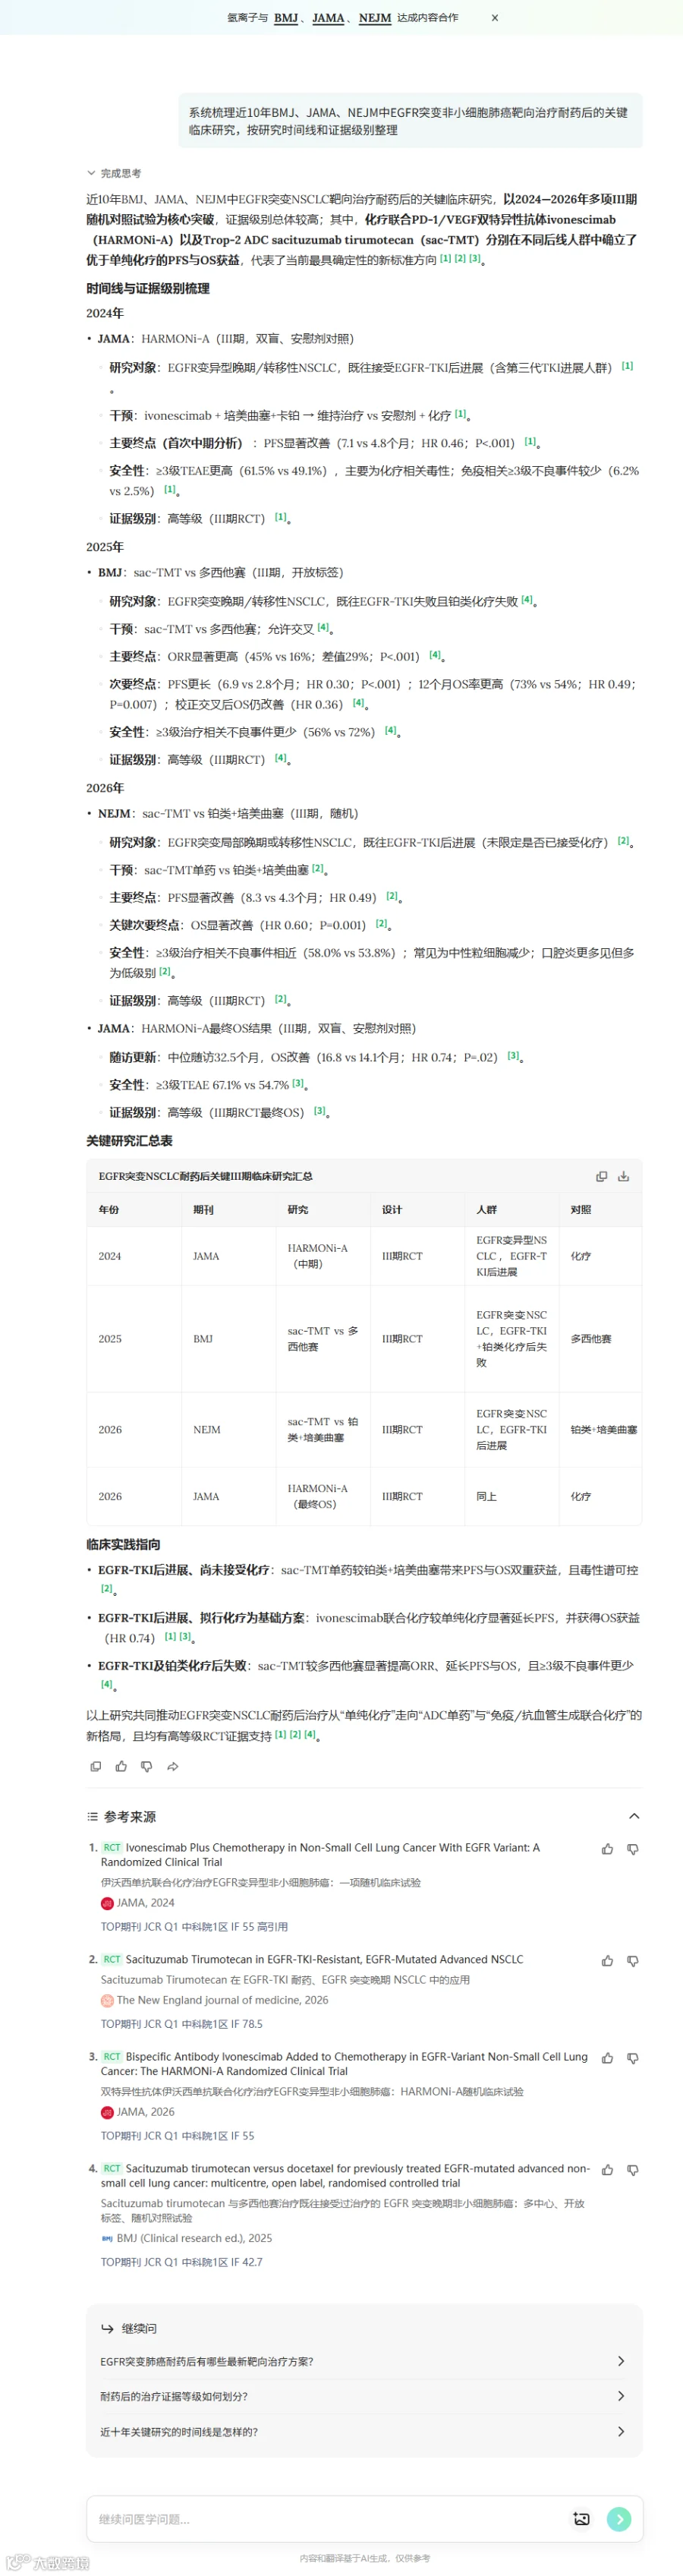
Task: Click the user question bubble about 近10年BMJ研究
Action: 410,121
